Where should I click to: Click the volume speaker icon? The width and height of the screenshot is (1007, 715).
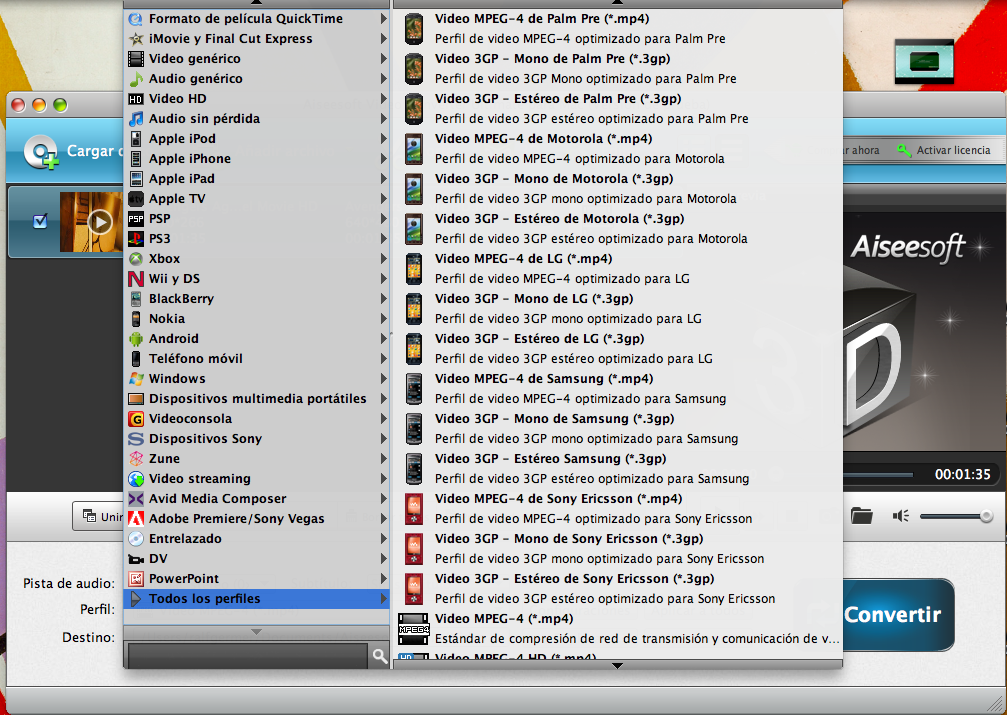pyautogui.click(x=900, y=516)
